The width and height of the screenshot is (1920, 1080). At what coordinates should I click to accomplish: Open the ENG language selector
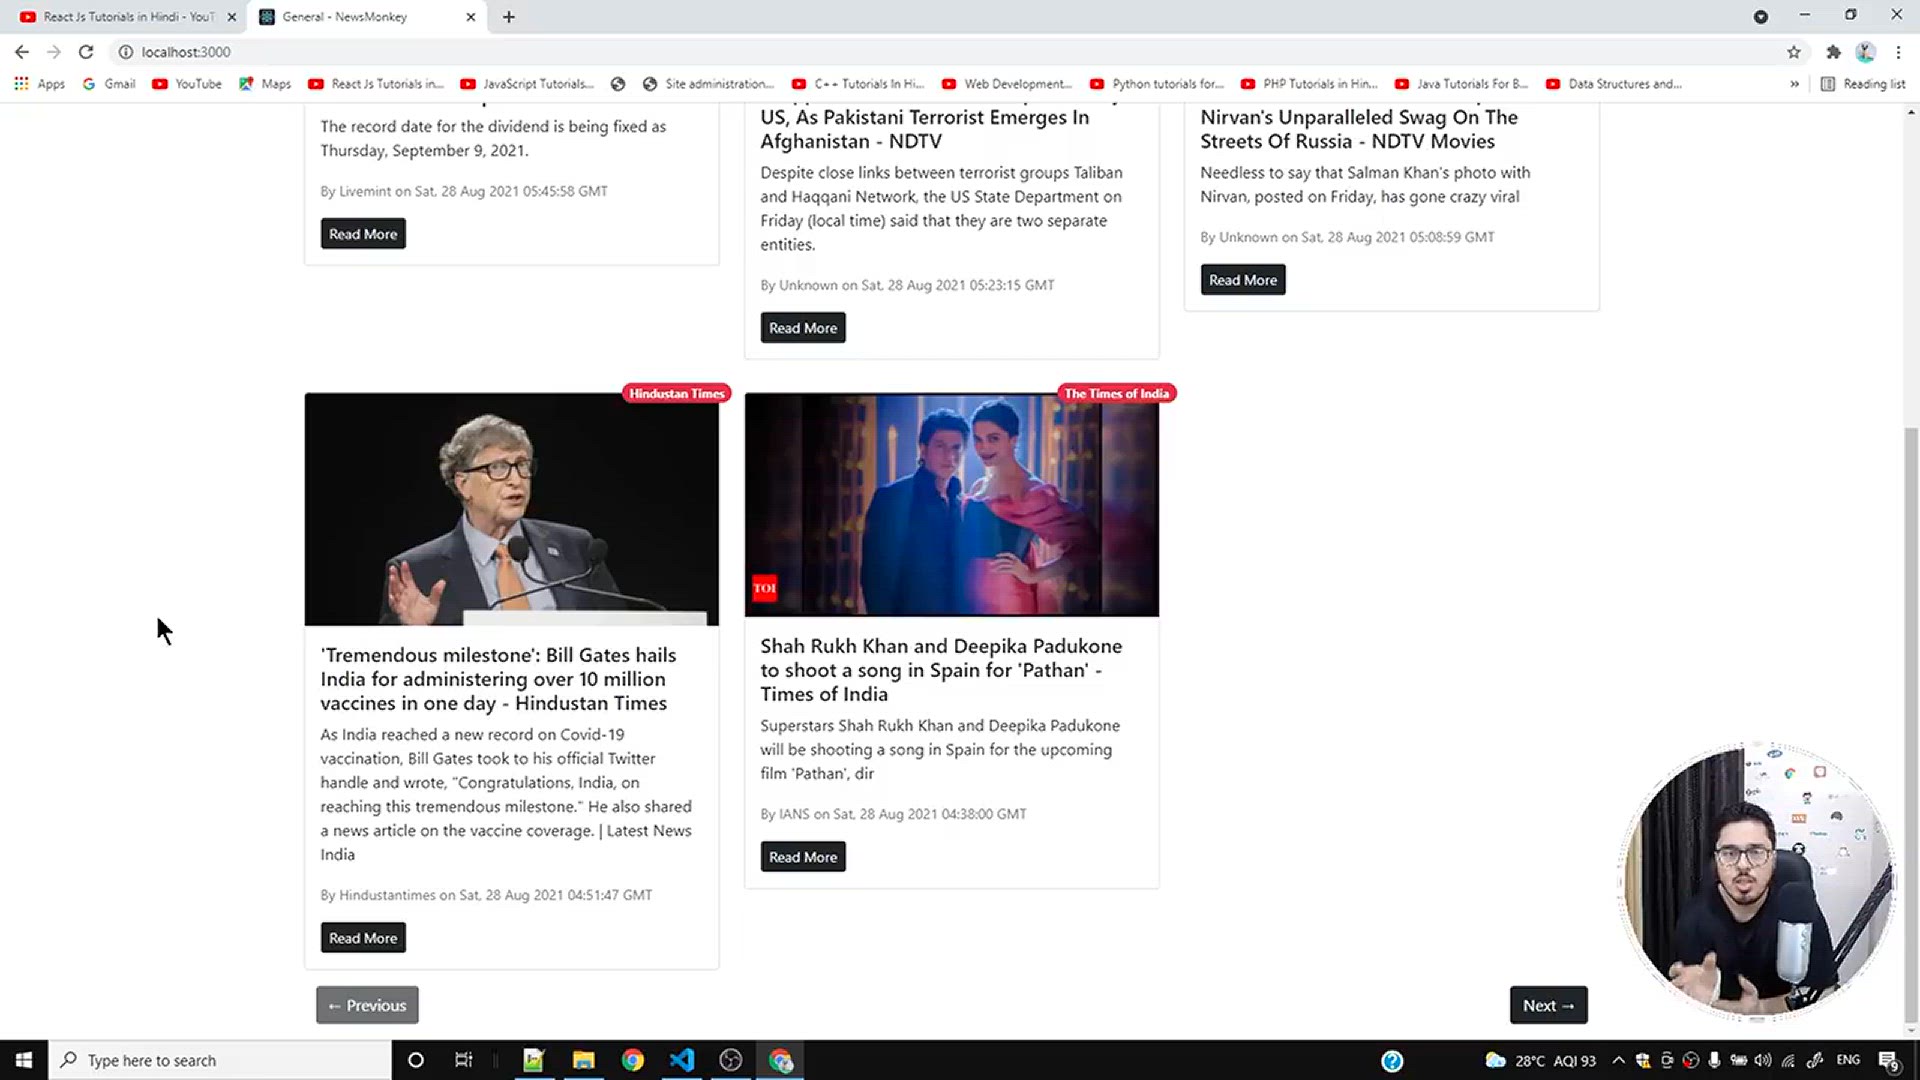point(1848,1060)
